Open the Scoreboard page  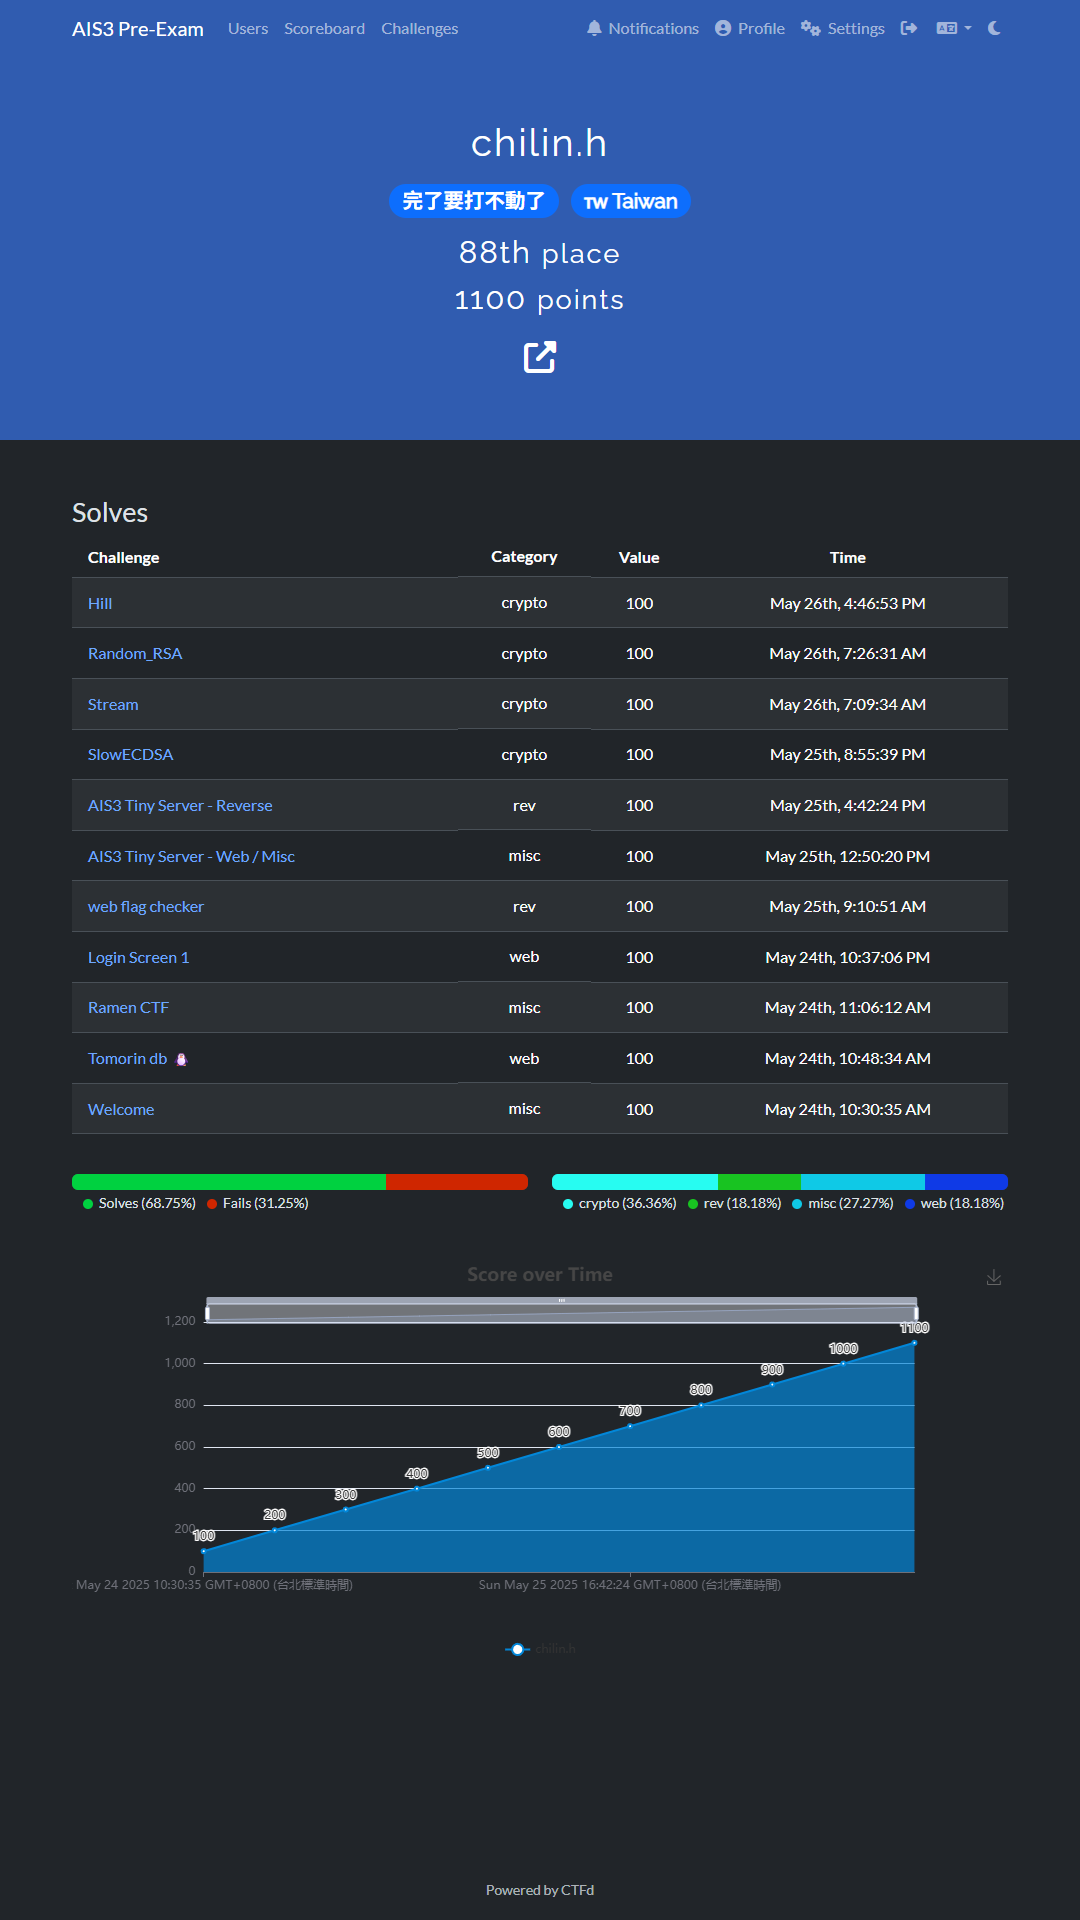[324, 28]
